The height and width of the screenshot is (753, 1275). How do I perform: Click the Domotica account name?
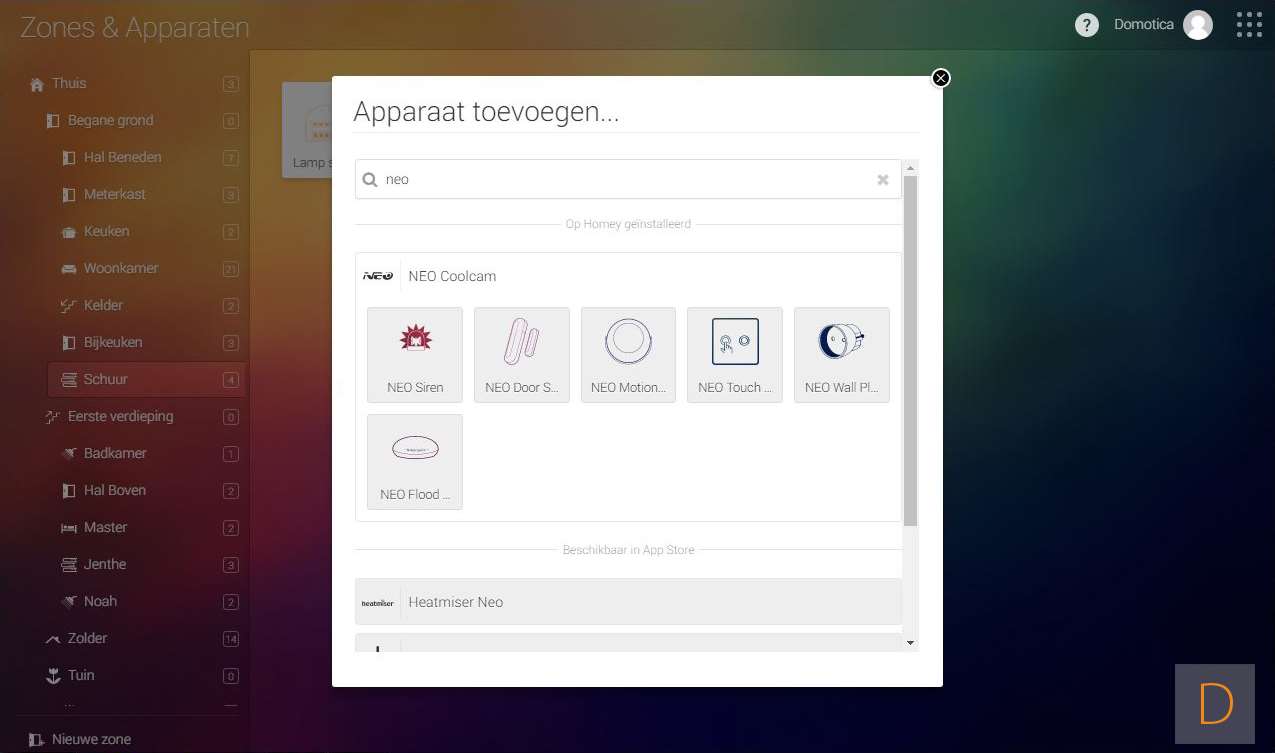[1144, 24]
